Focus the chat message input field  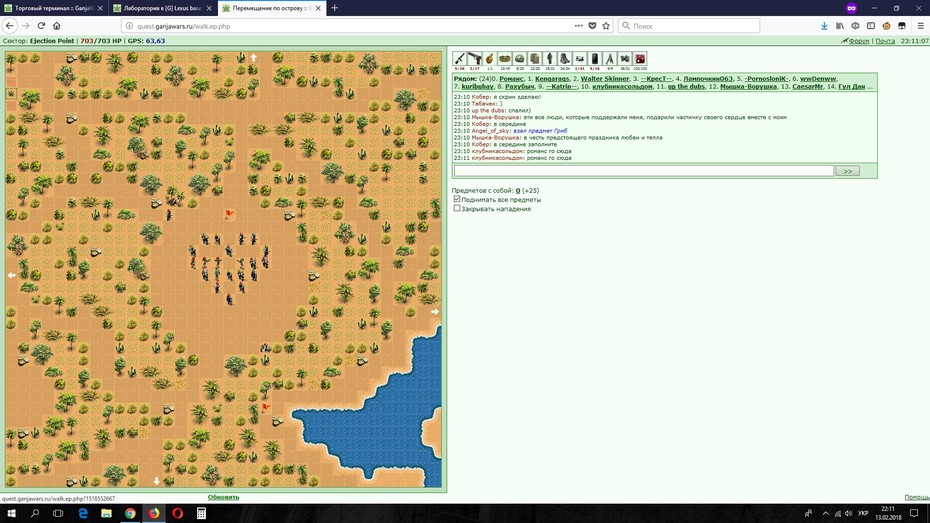(x=644, y=171)
